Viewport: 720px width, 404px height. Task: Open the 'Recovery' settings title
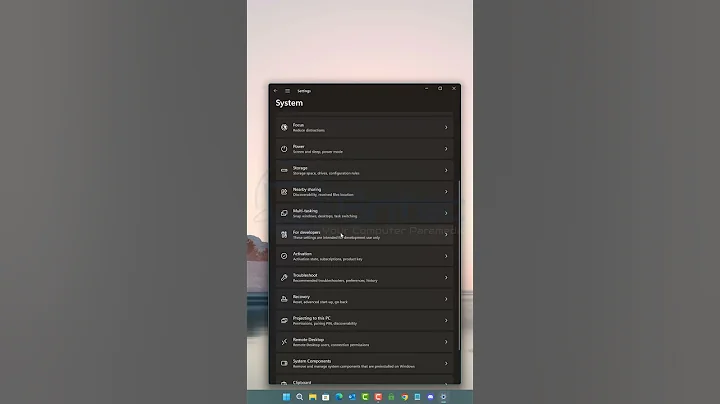coord(301,297)
